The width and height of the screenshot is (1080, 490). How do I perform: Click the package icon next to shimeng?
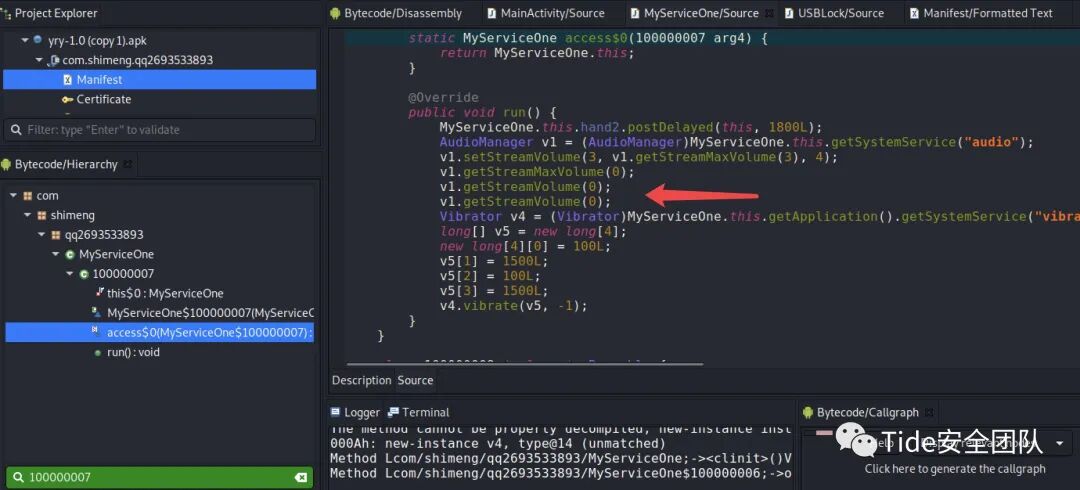tap(41, 215)
